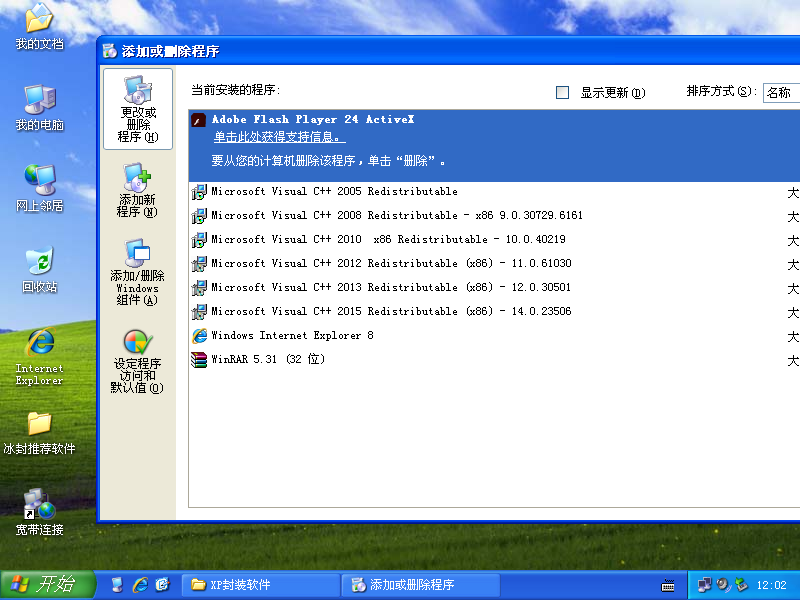Select the 我的电脑 desktop icon
Viewport: 800px width, 600px height.
pos(39,108)
